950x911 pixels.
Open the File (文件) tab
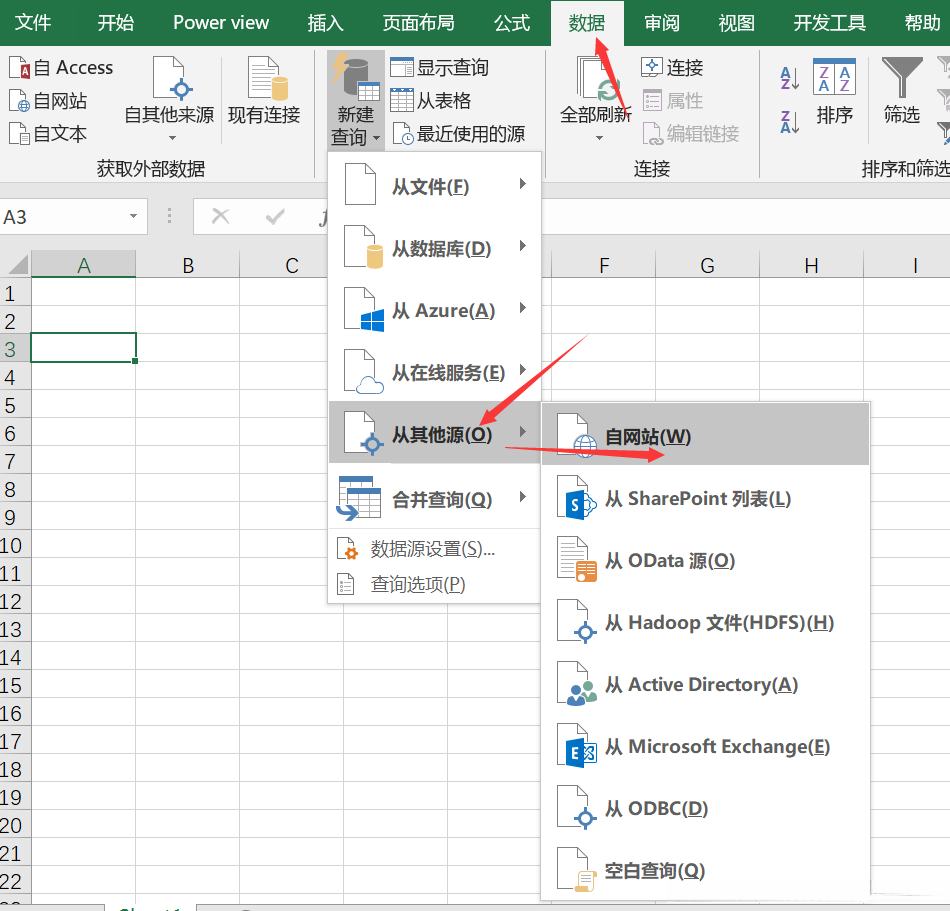tap(33, 23)
